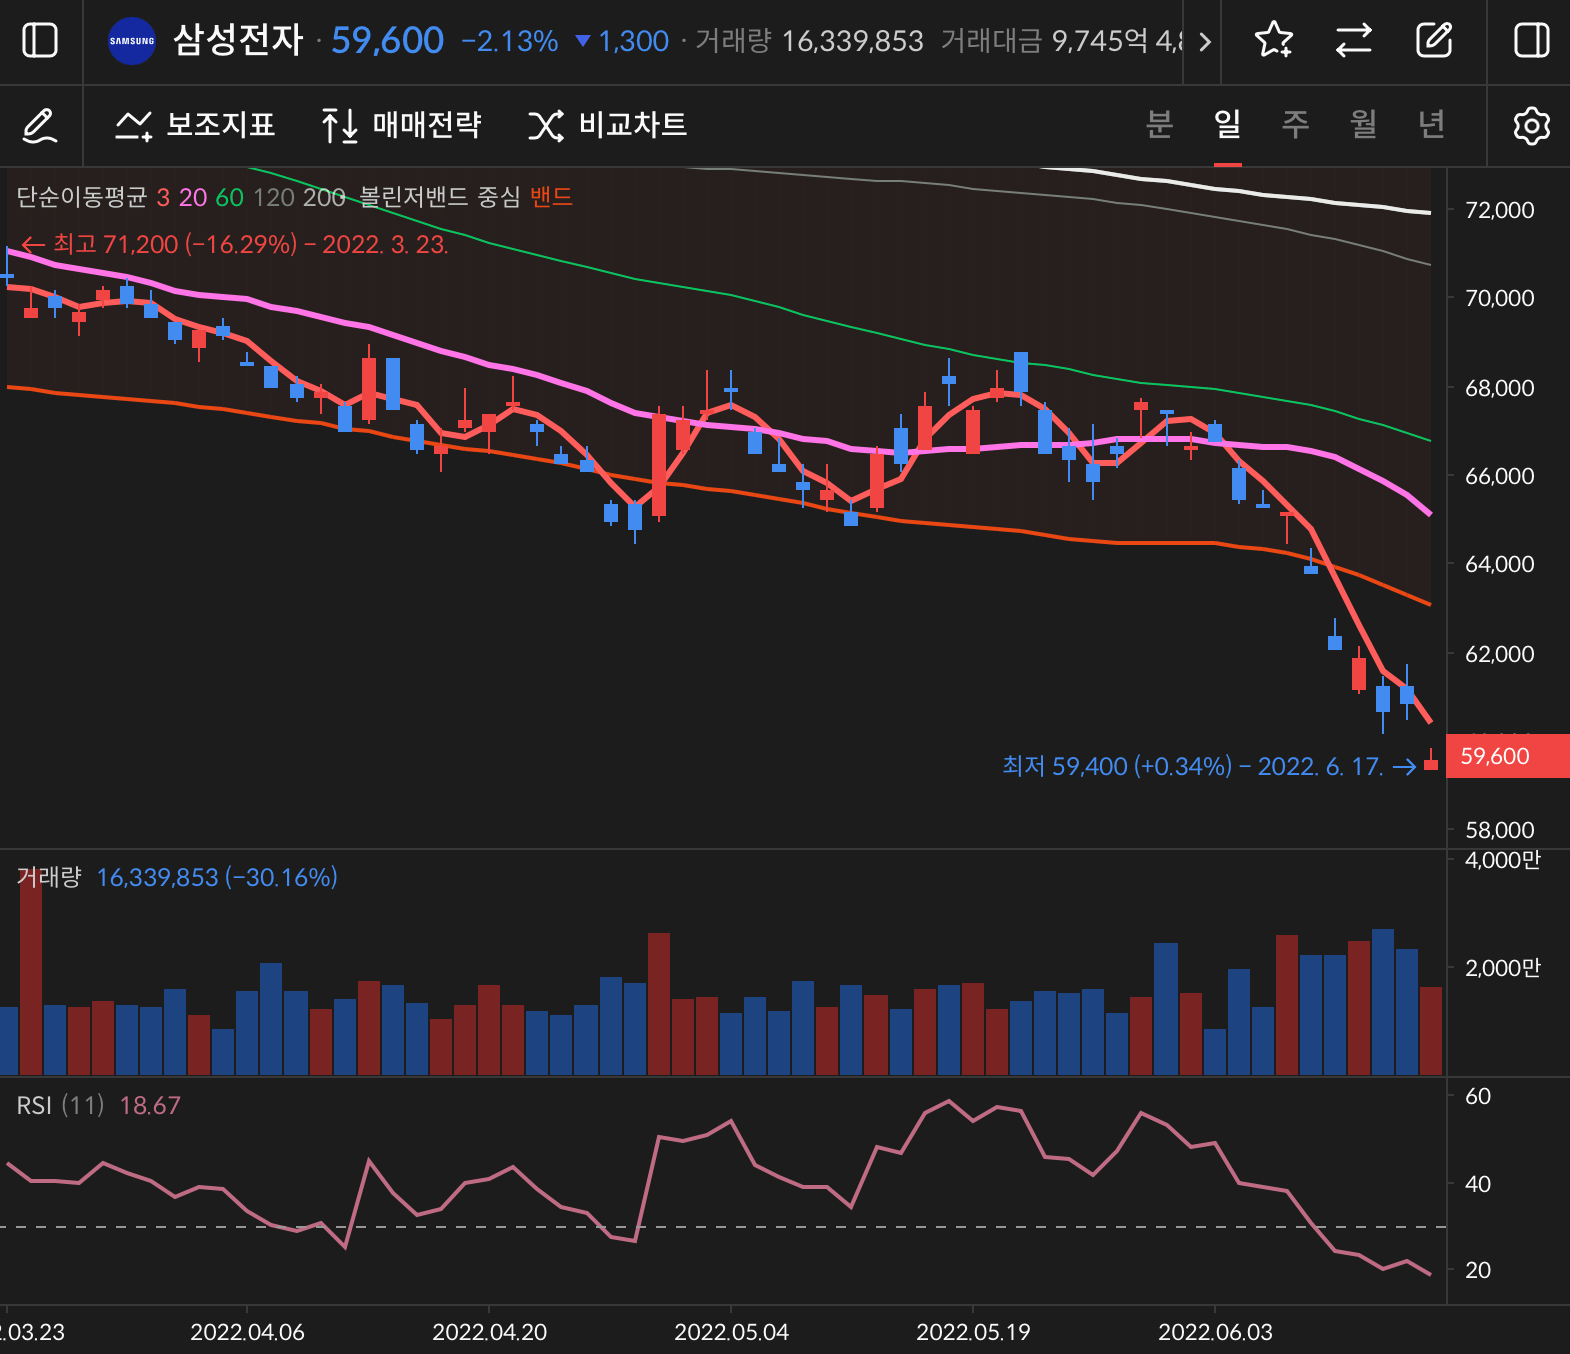
Task: Switch to 년 yearly timeframe
Action: point(1431,124)
